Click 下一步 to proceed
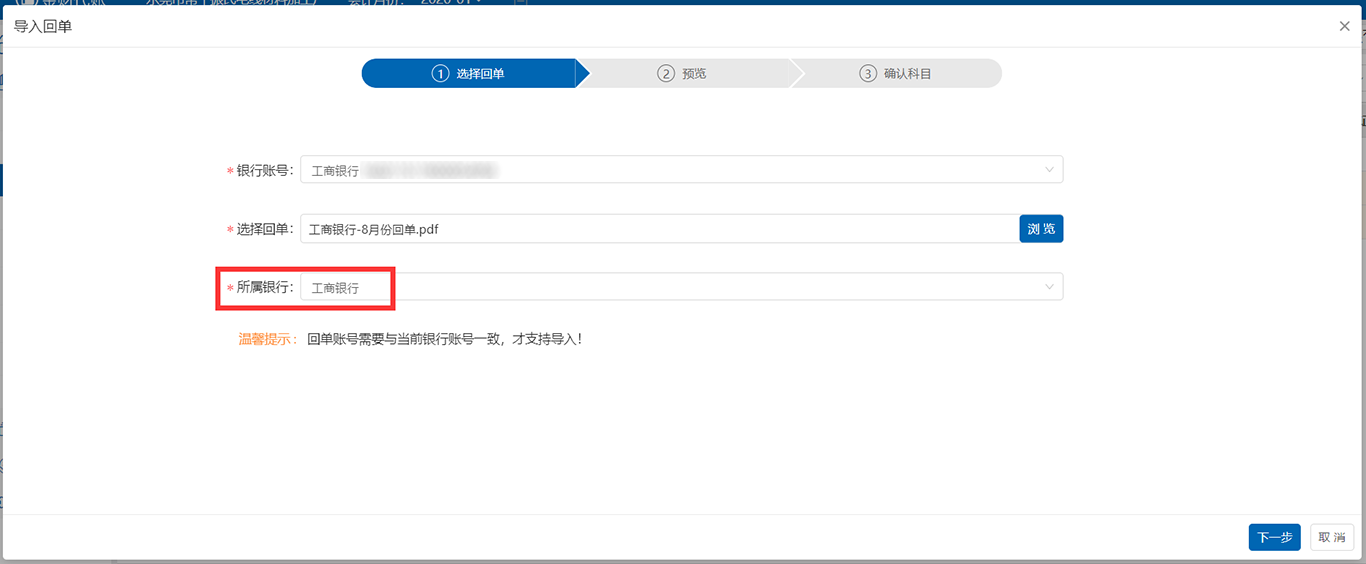The image size is (1366, 564). point(1274,538)
